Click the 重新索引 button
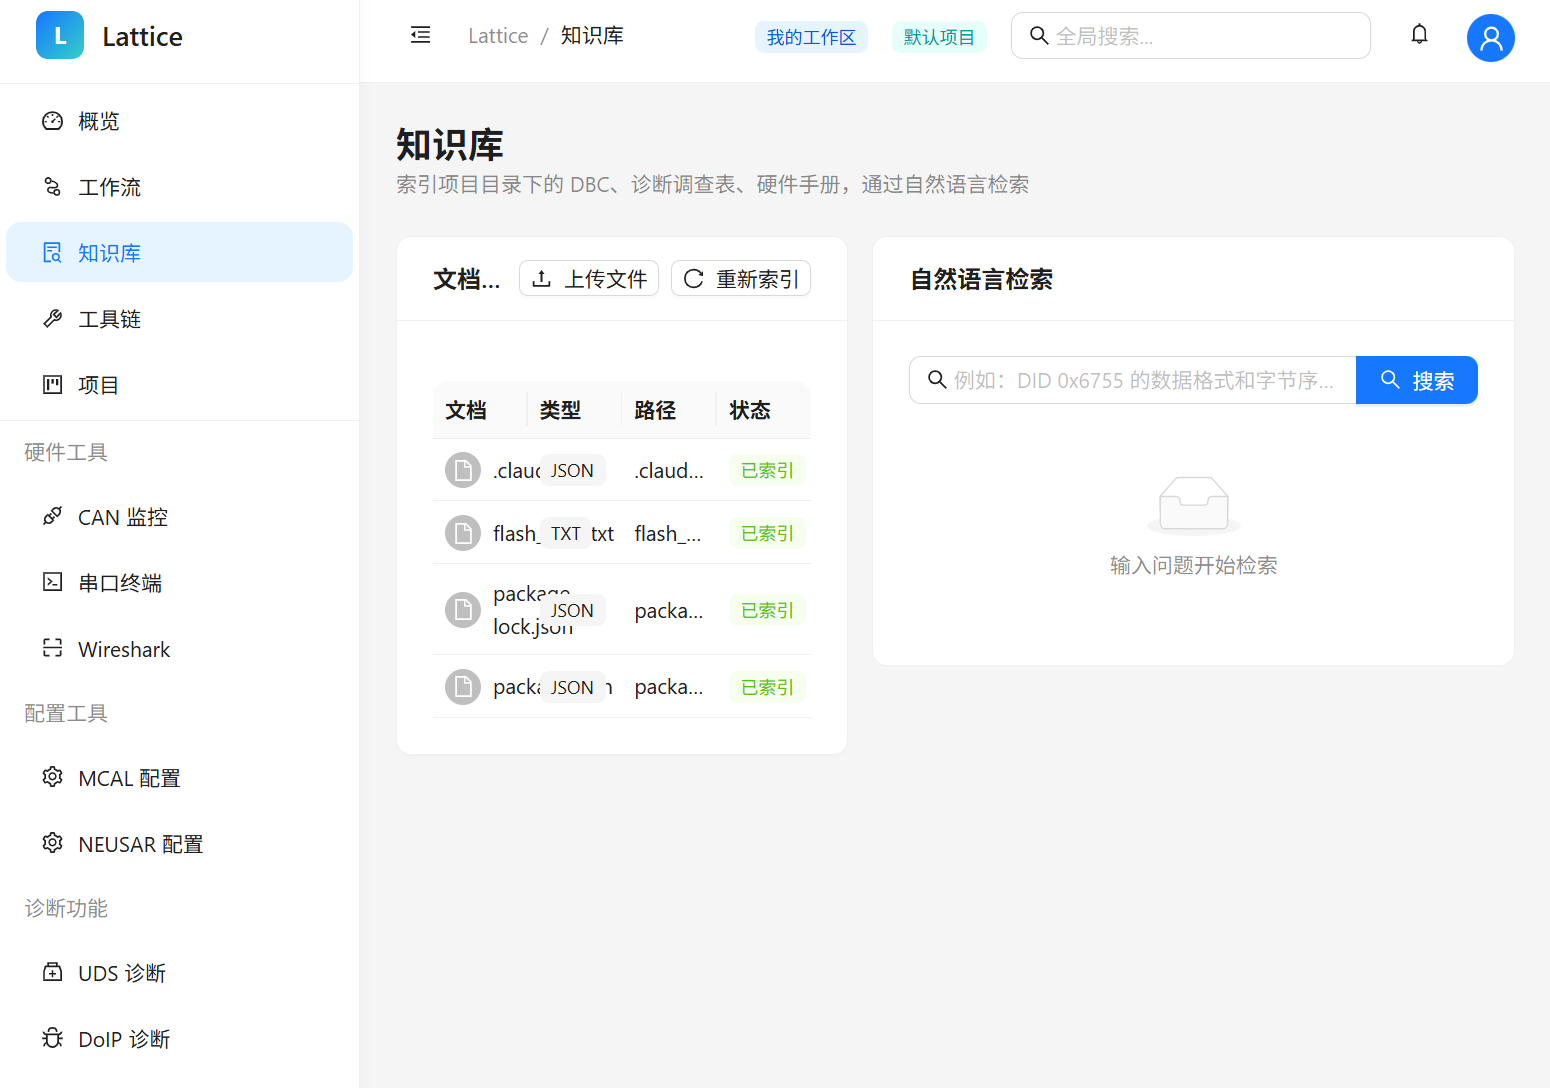Screen dimensions: 1550x1088 [x=741, y=279]
